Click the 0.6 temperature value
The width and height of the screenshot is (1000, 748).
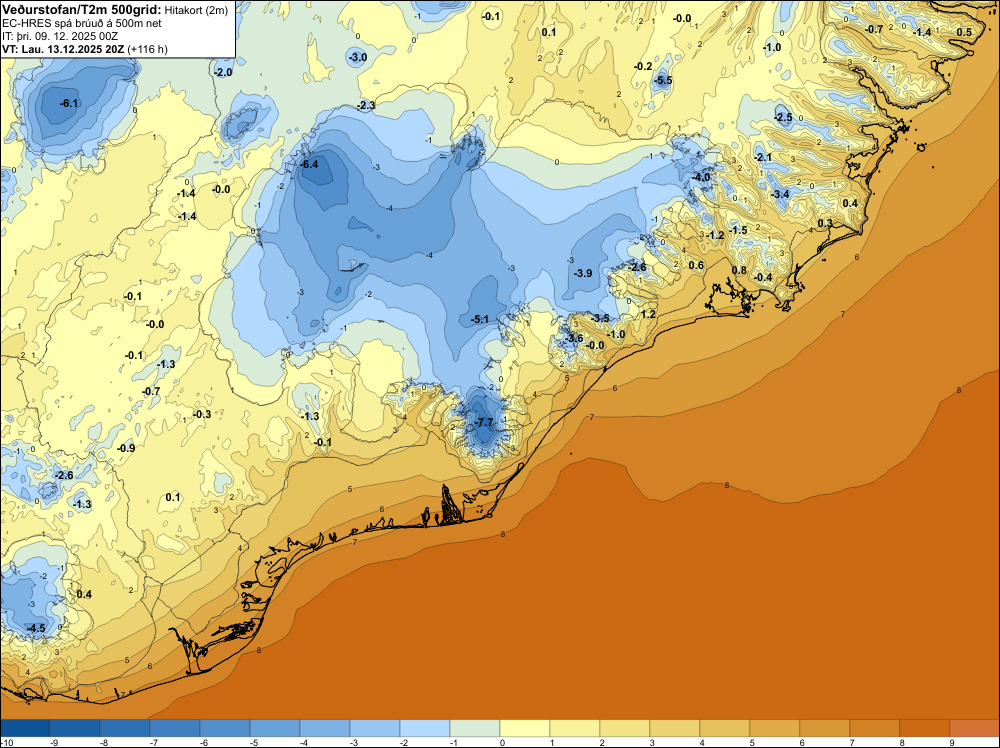696,265
